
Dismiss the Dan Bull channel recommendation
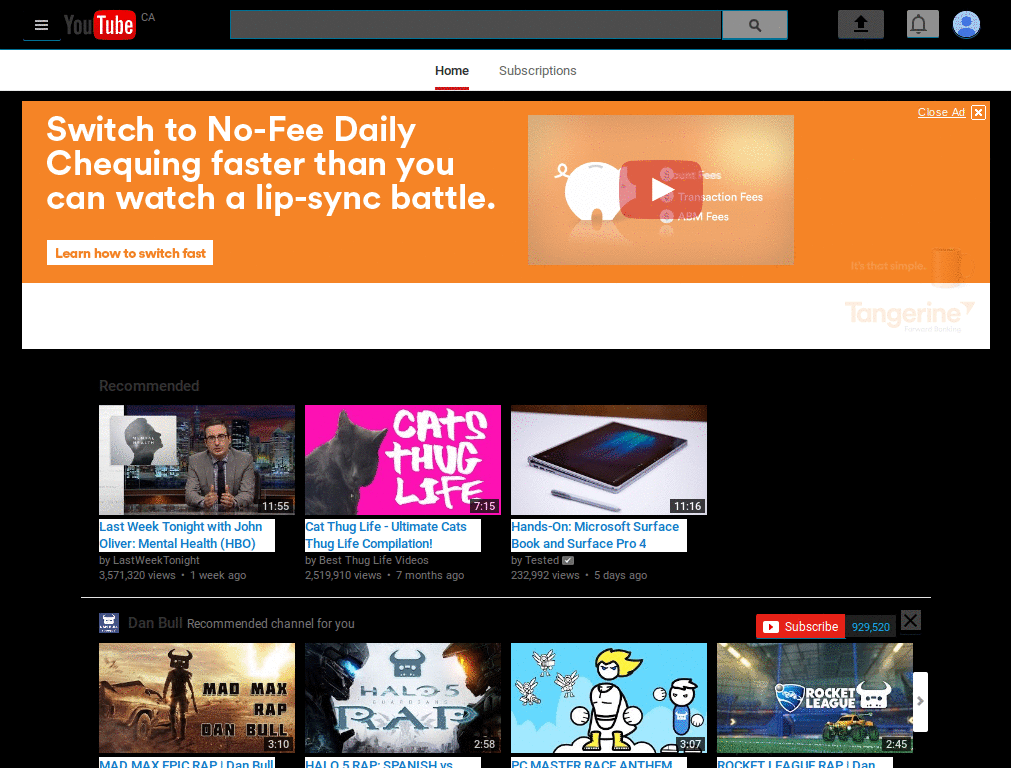coord(910,620)
